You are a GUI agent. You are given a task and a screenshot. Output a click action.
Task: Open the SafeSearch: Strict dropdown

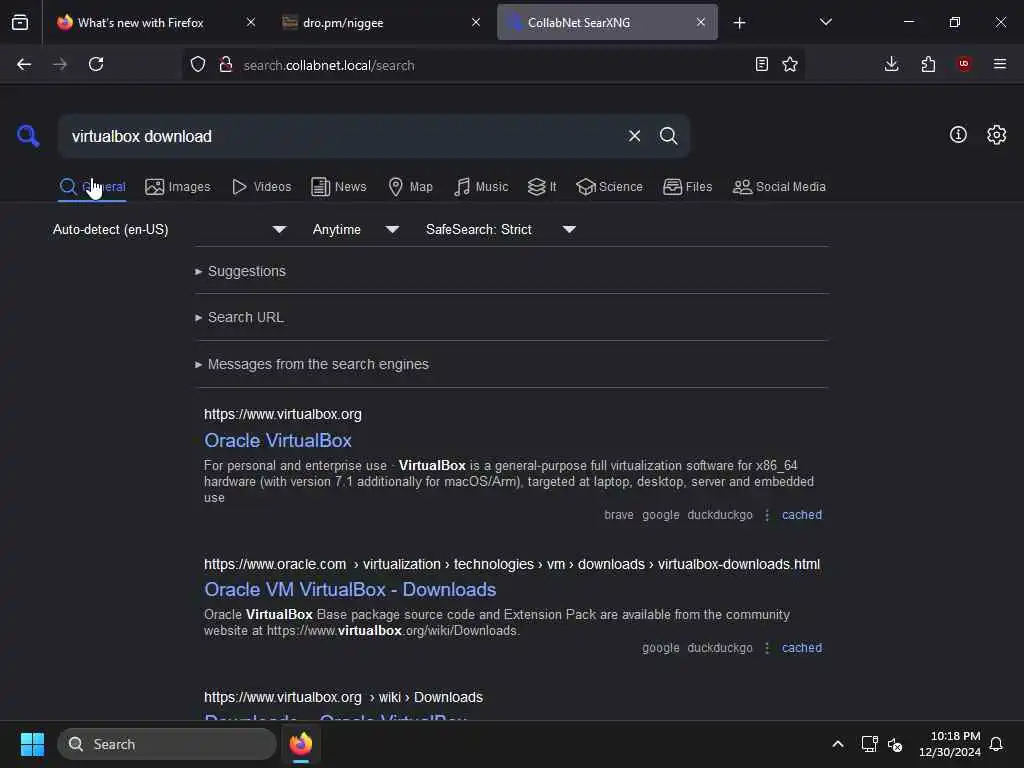click(x=500, y=229)
